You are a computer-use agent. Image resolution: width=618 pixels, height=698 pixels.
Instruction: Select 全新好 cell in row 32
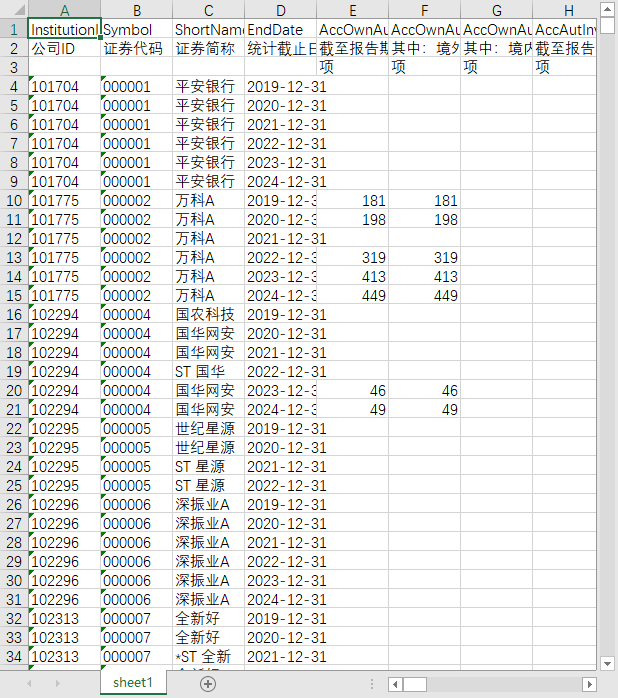pos(209,618)
